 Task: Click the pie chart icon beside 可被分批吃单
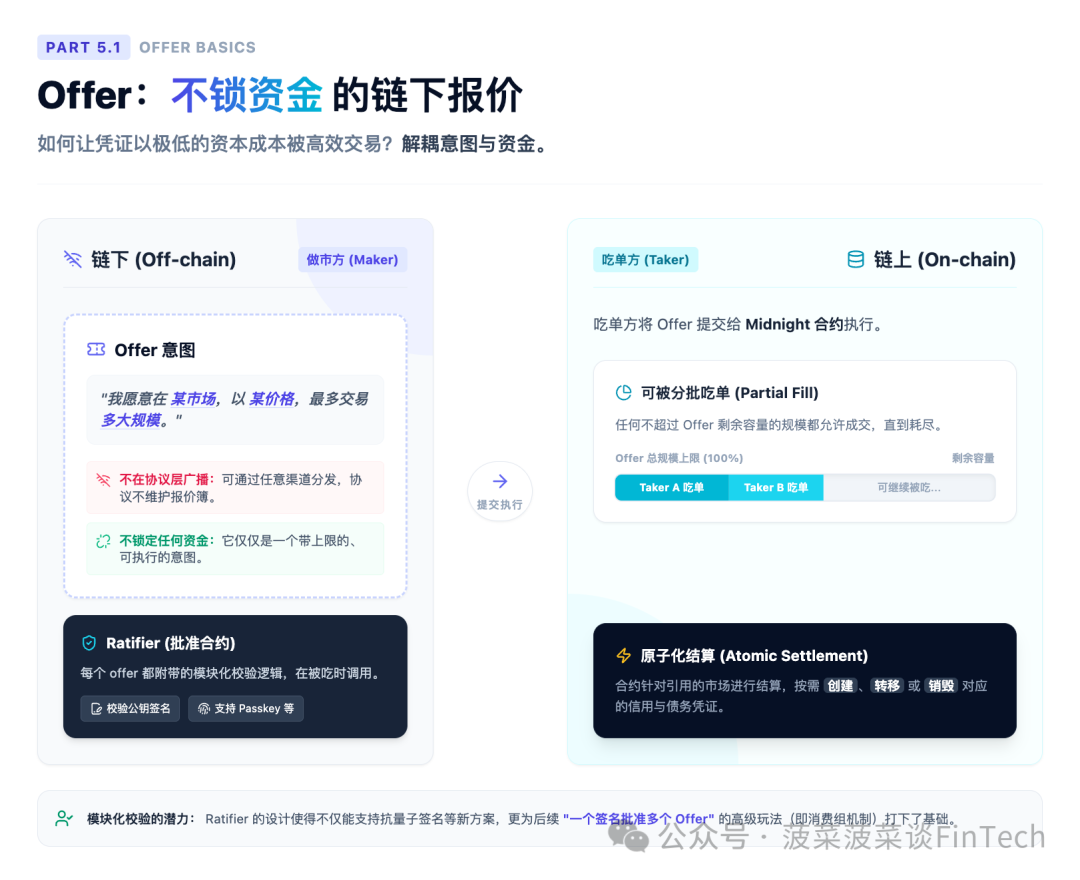pos(623,392)
